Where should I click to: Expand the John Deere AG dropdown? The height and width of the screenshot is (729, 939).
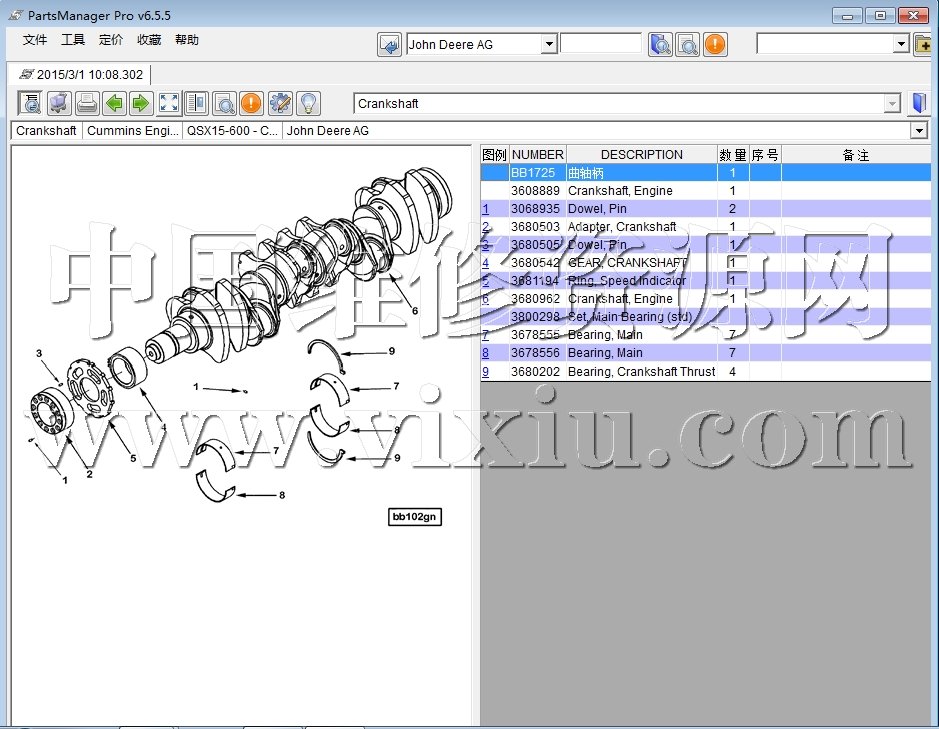coord(548,44)
